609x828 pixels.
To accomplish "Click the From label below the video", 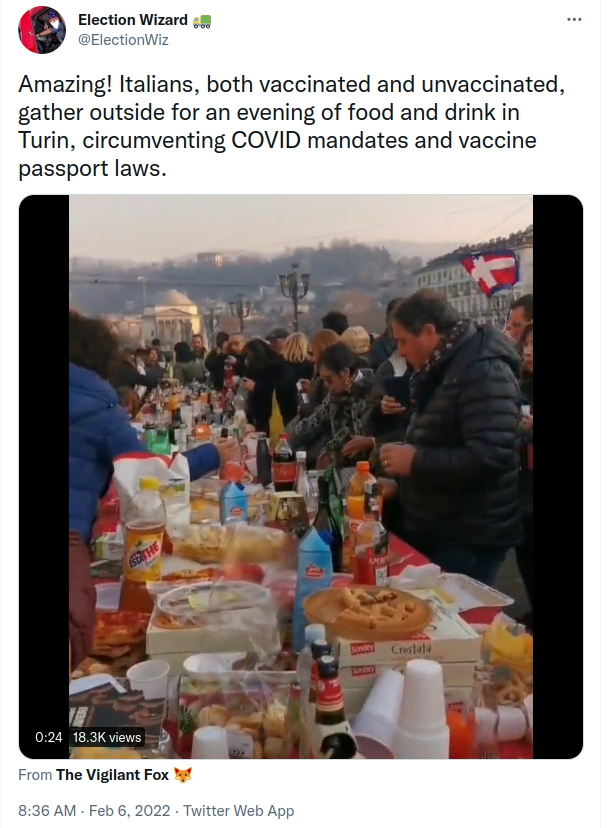I will (x=35, y=775).
